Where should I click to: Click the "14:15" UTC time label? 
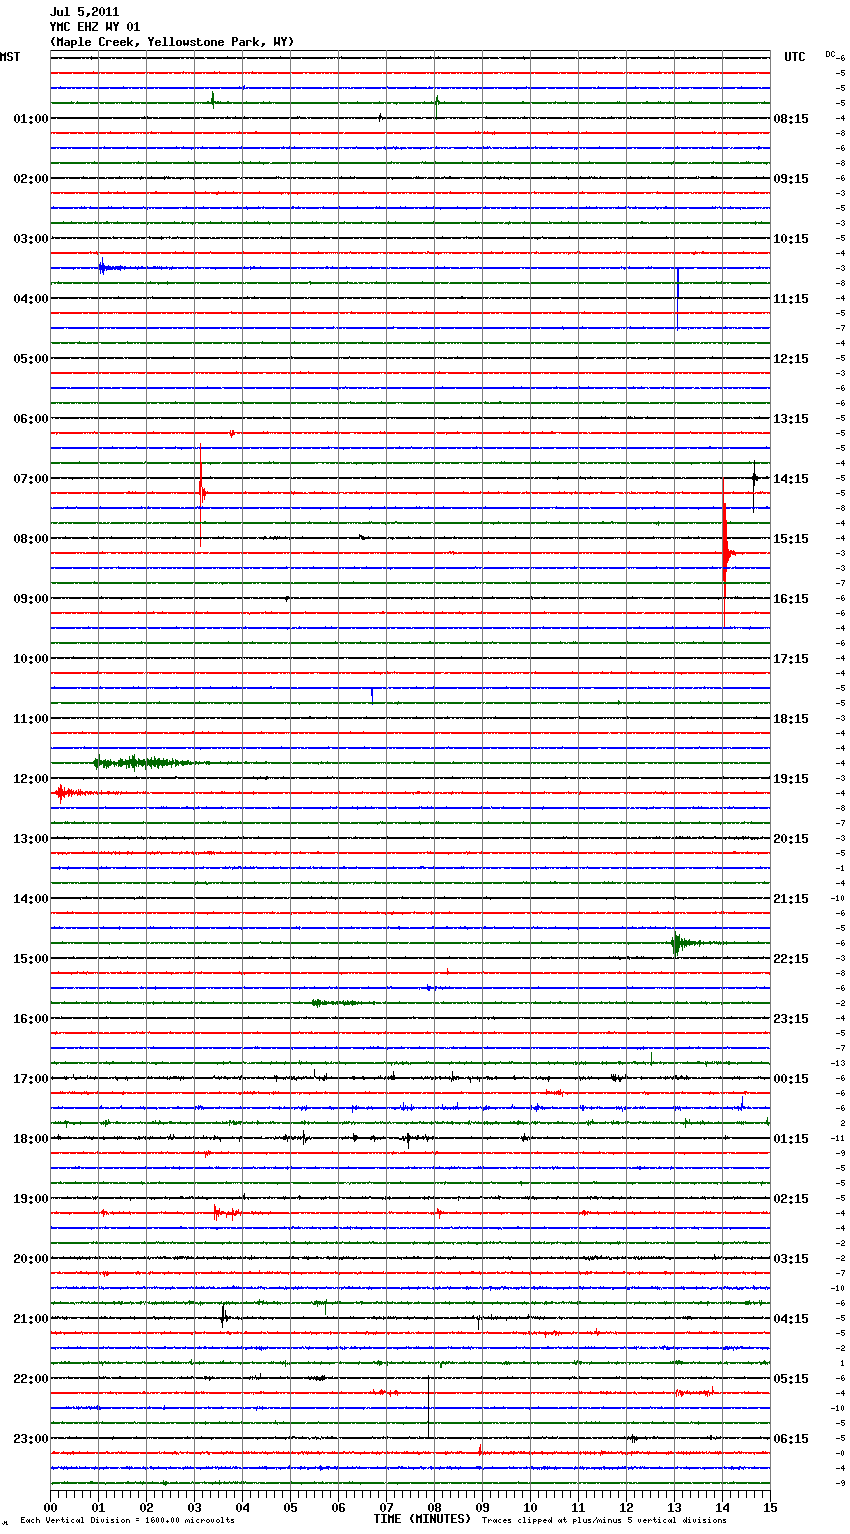pos(791,479)
